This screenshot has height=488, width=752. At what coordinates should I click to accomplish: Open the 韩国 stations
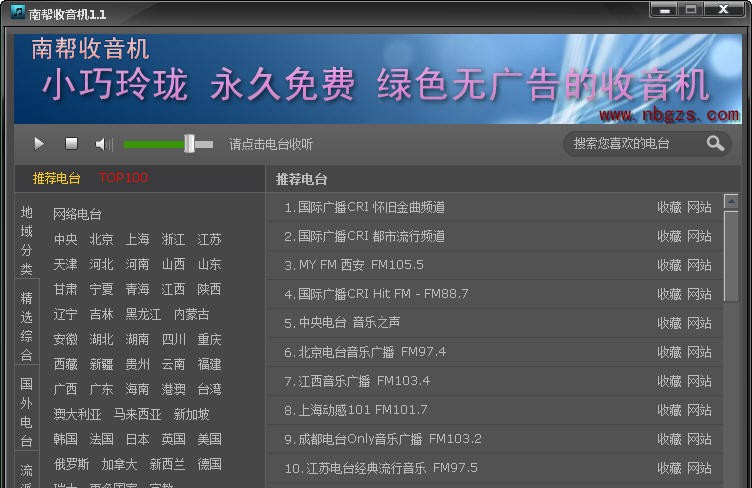(65, 439)
